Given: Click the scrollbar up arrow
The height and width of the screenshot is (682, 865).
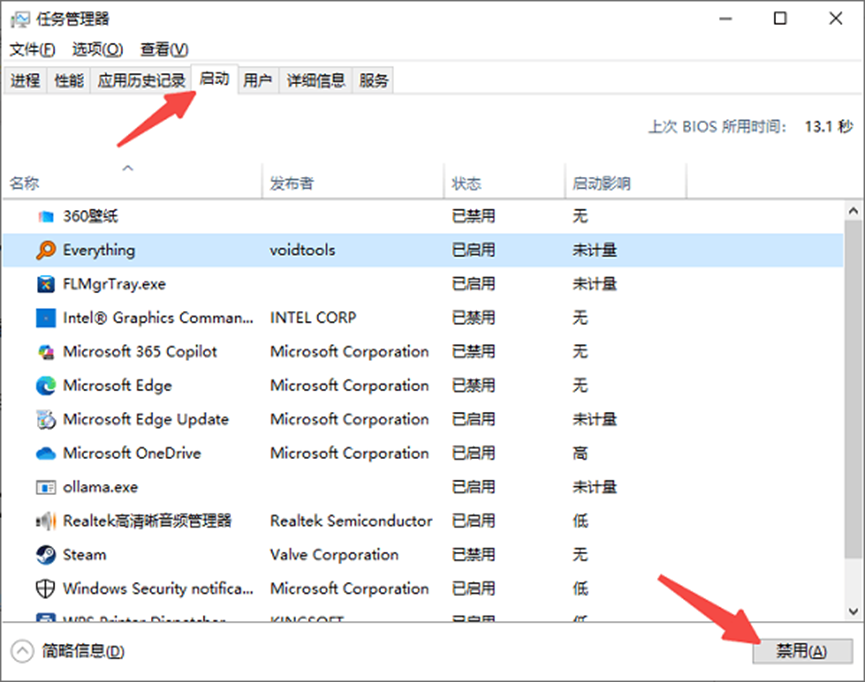Looking at the screenshot, I should (854, 209).
